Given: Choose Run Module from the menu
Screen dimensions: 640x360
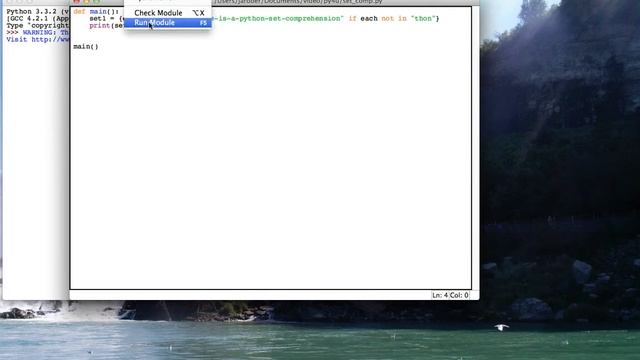Looking at the screenshot, I should point(167,23).
